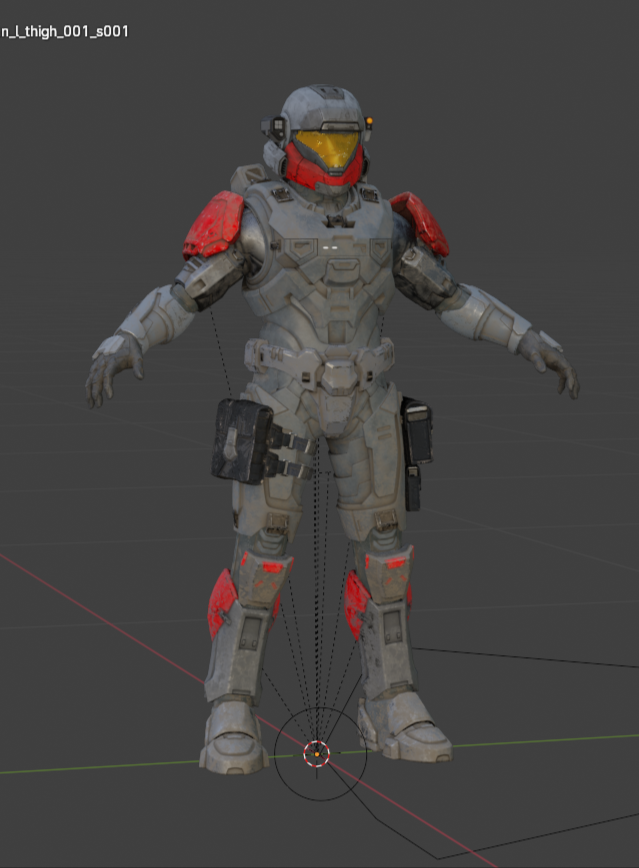639x868 pixels.
Task: Click the 3D cursor at world origin
Action: coord(317,754)
